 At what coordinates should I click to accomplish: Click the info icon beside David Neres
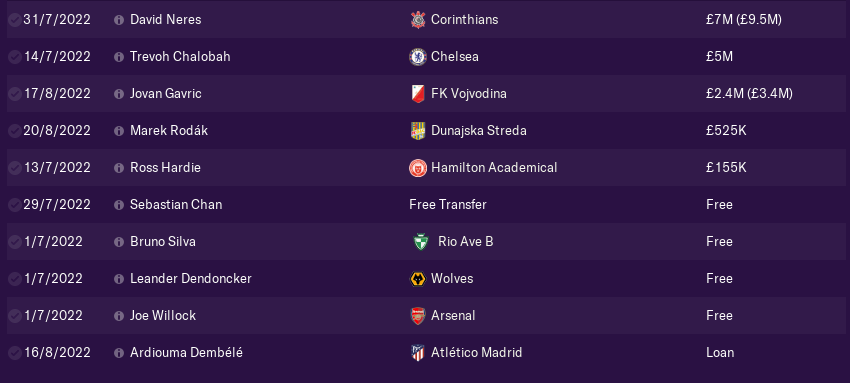pos(119,20)
